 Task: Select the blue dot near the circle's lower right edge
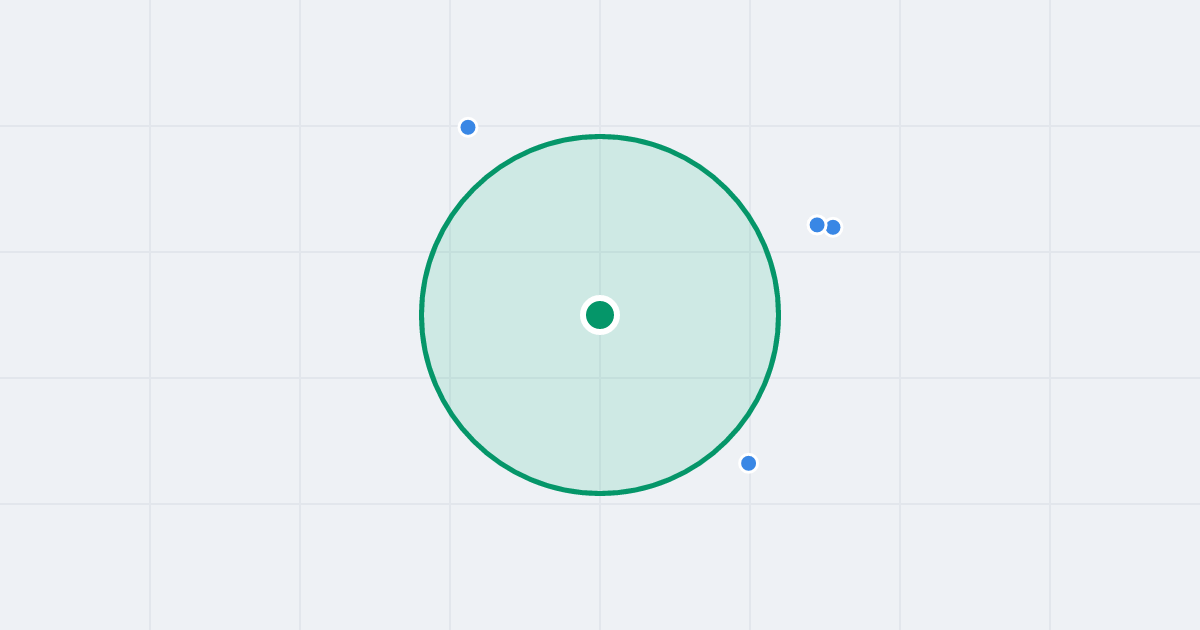tap(748, 463)
